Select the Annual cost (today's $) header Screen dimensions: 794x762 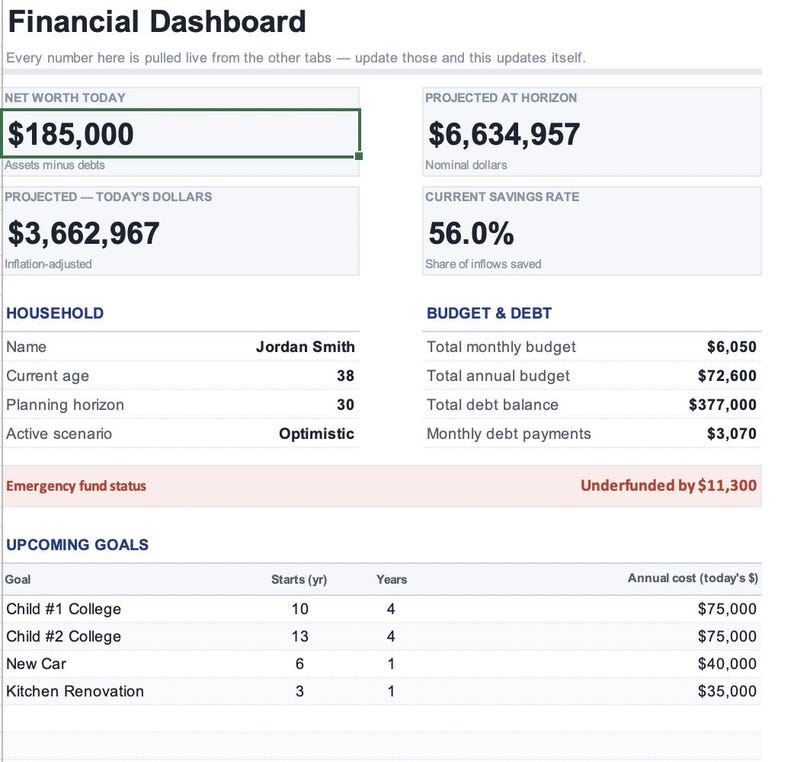click(x=693, y=578)
